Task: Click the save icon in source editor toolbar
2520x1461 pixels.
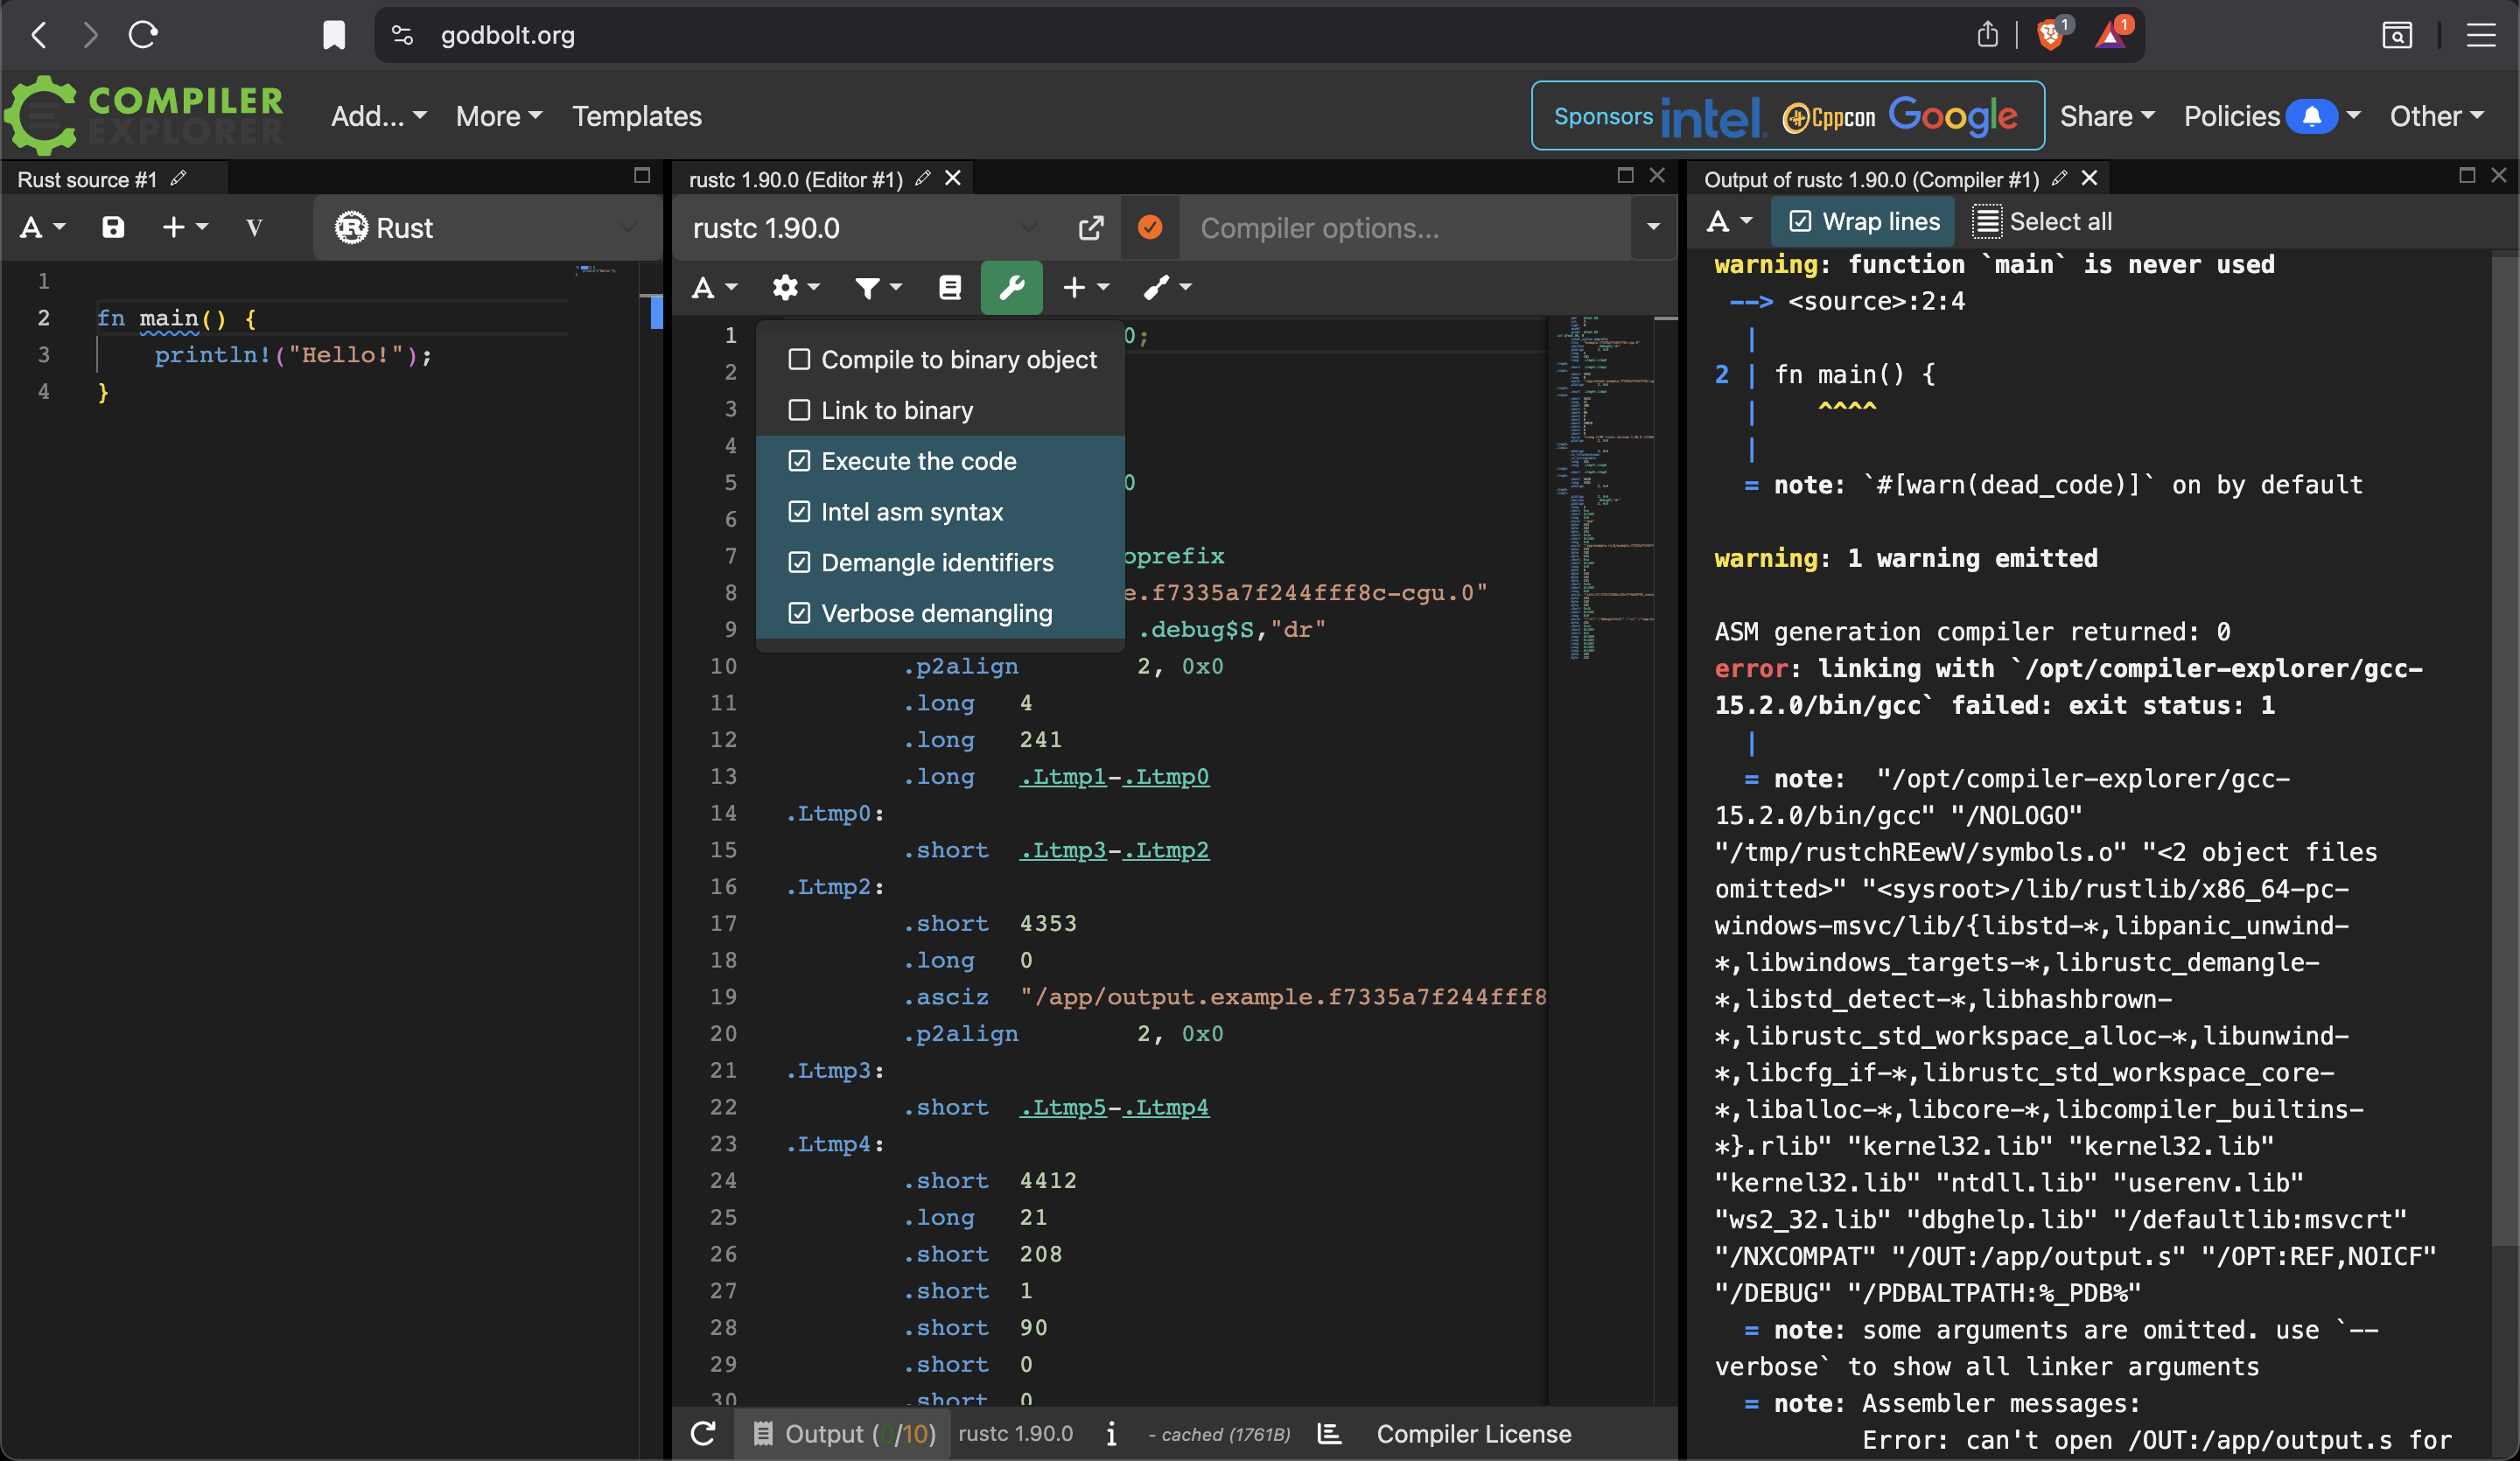Action: pos(113,228)
